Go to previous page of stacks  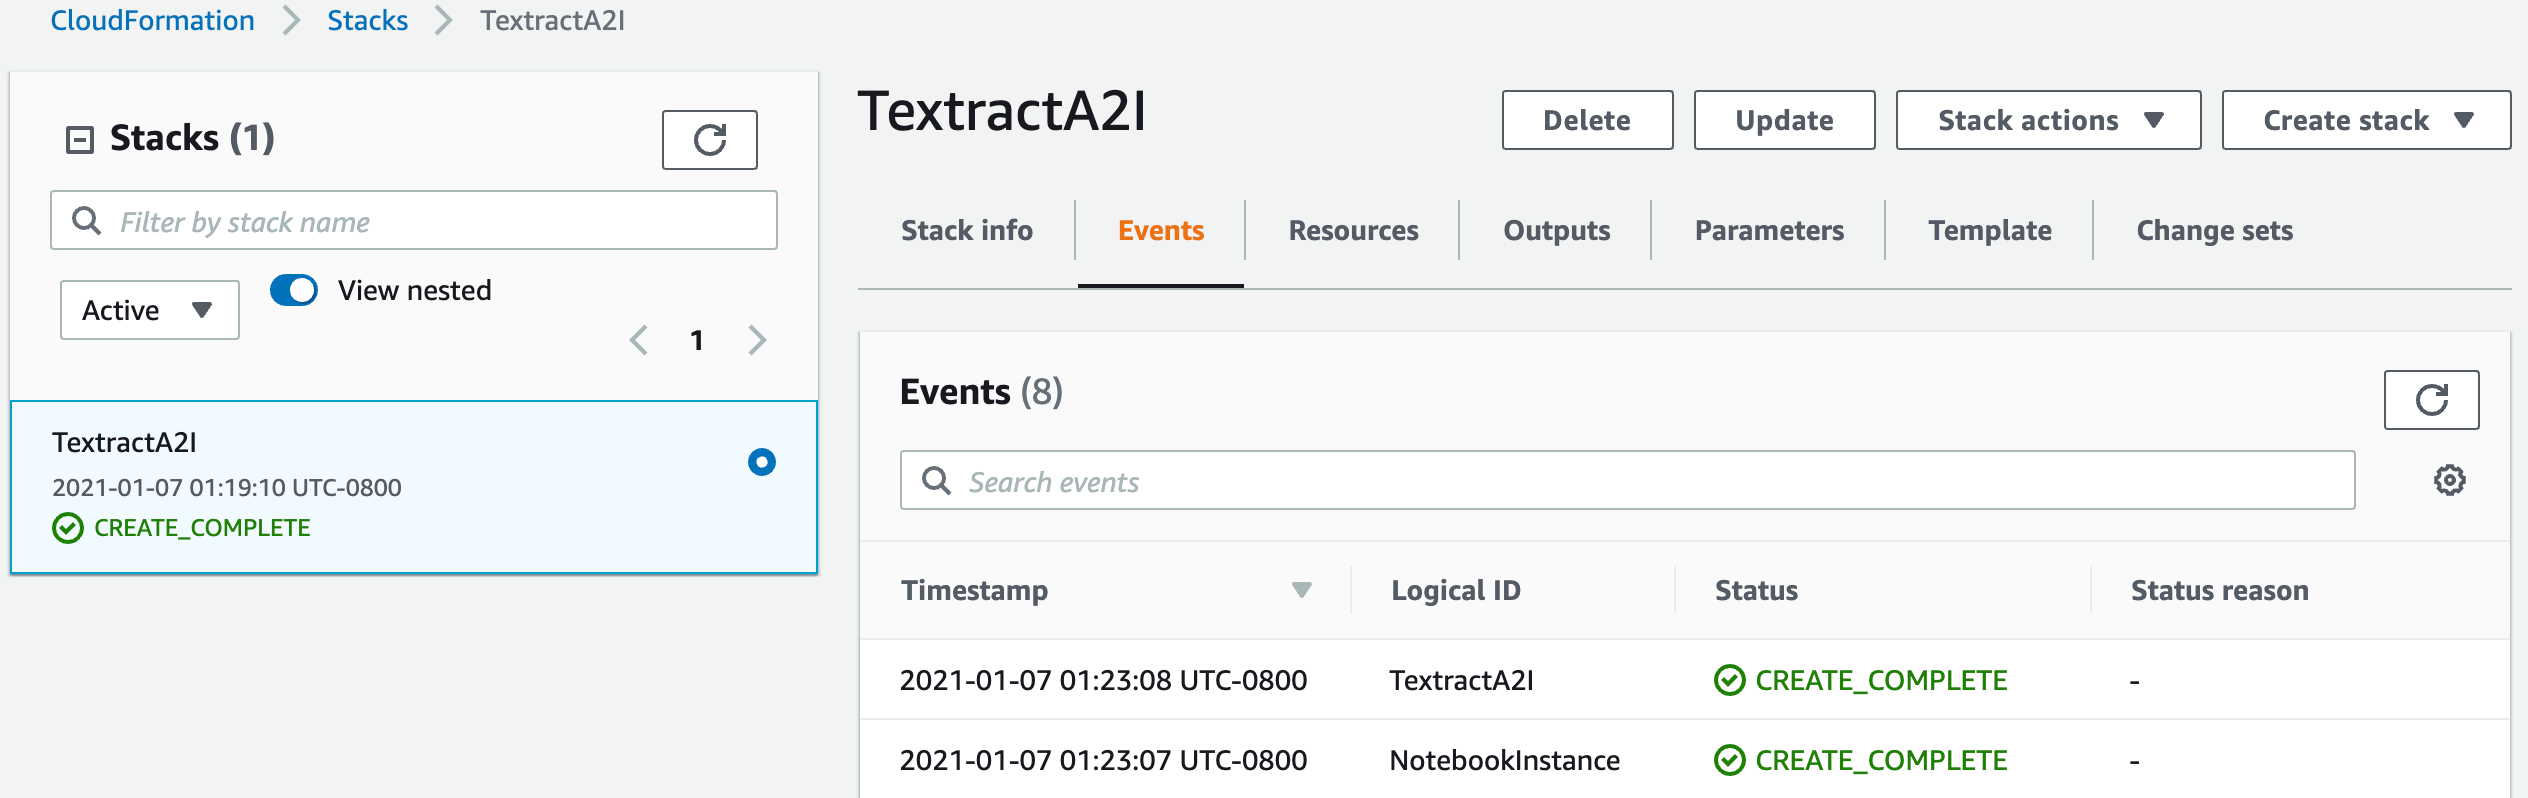pyautogui.click(x=638, y=340)
